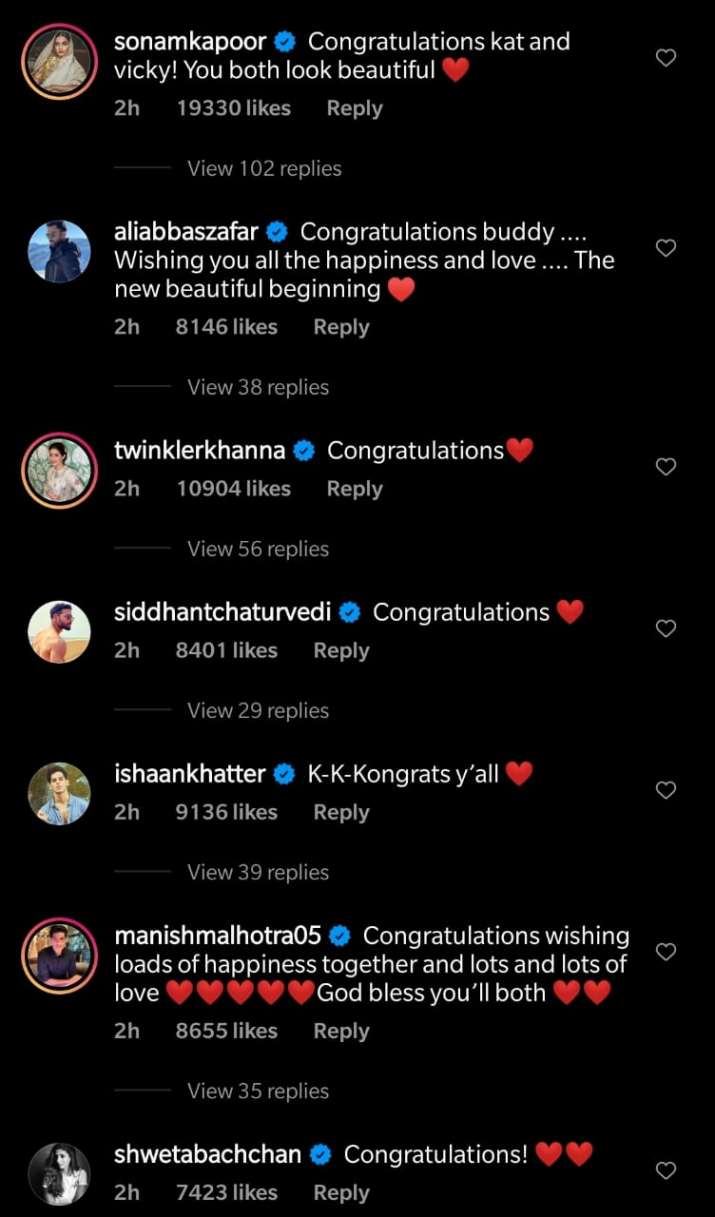This screenshot has width=715, height=1217.
Task: Like aliabbaszafar's comment with the heart
Action: coord(666,248)
